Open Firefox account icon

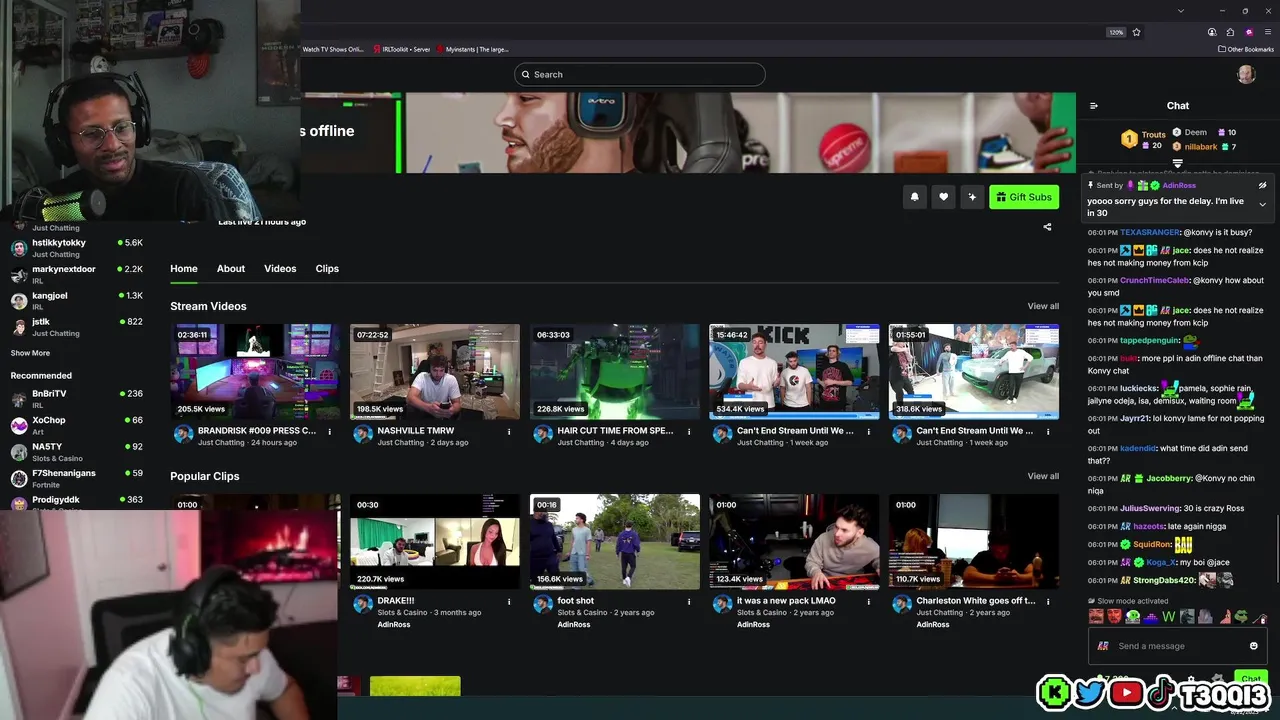click(x=1212, y=32)
